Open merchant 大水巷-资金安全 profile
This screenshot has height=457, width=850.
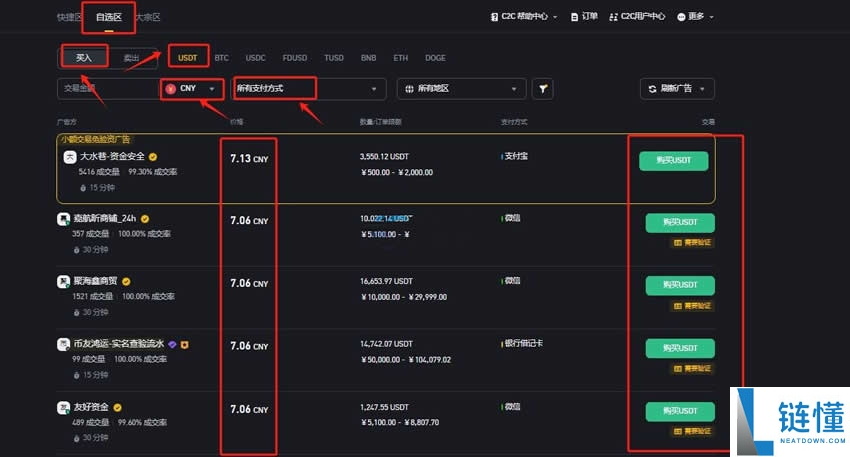click(x=112, y=156)
